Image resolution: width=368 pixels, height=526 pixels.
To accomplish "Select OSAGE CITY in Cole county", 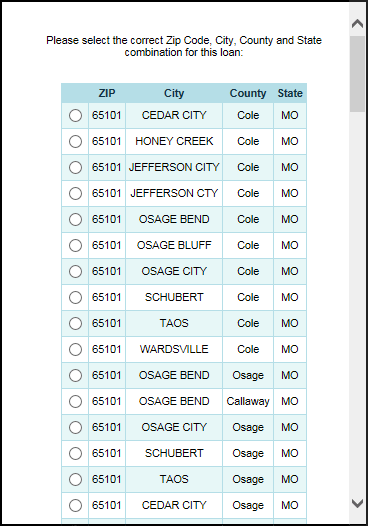I will click(x=75, y=271).
